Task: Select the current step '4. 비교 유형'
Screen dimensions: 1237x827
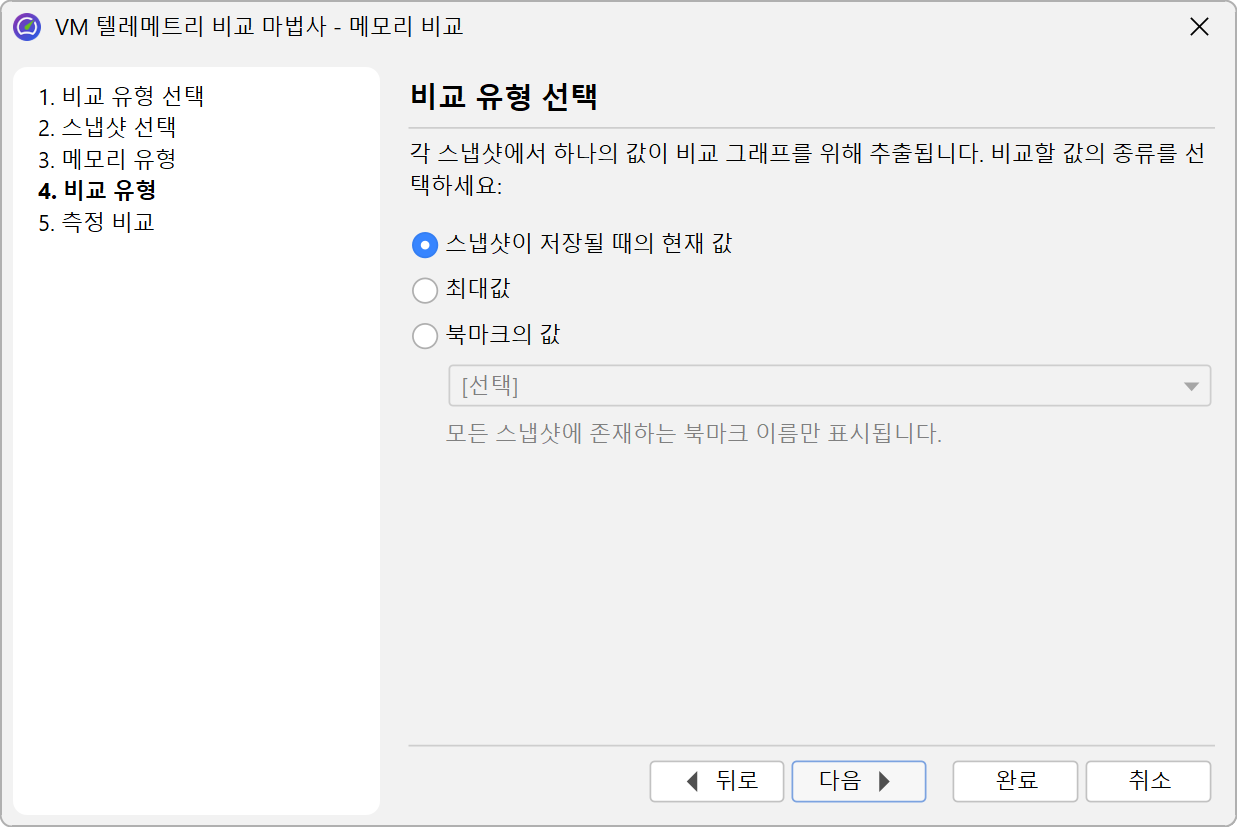Action: tap(97, 190)
